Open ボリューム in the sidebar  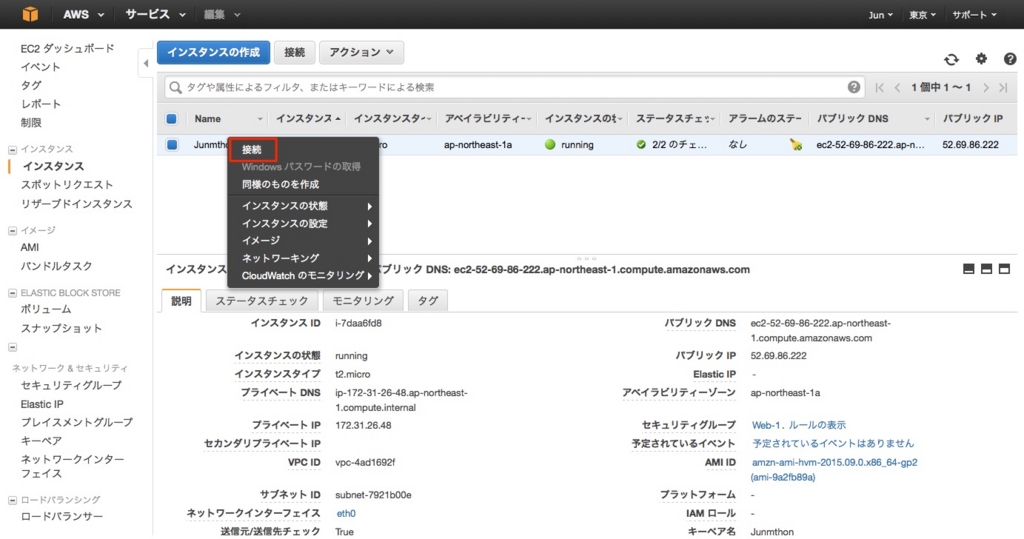tap(46, 309)
